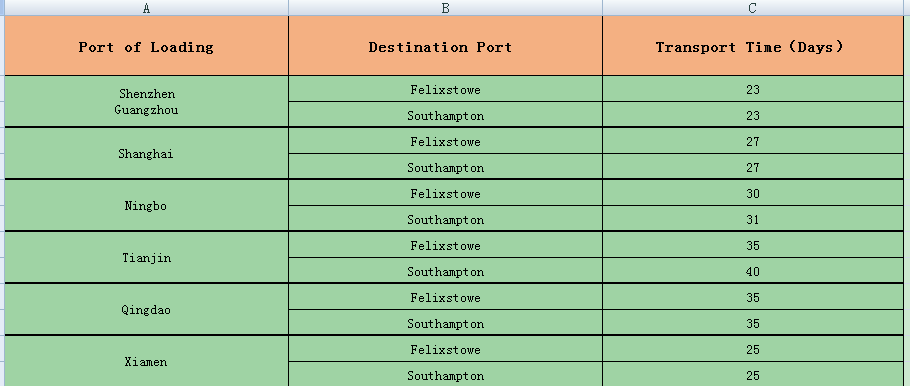Click the cell with transport time 31

753,219
